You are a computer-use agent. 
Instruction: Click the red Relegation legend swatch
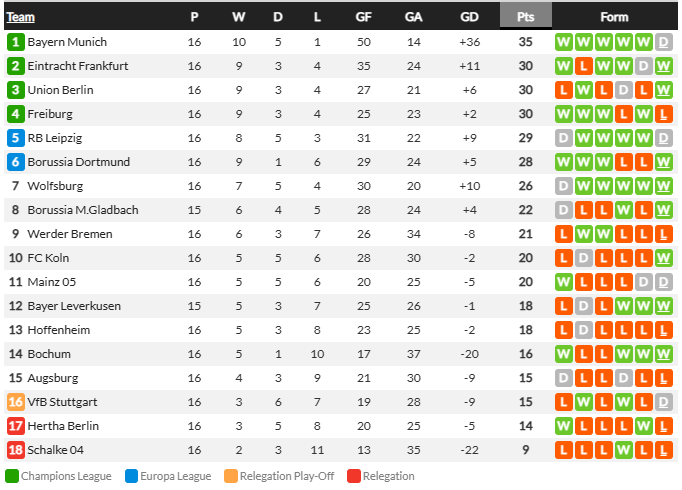coord(354,476)
